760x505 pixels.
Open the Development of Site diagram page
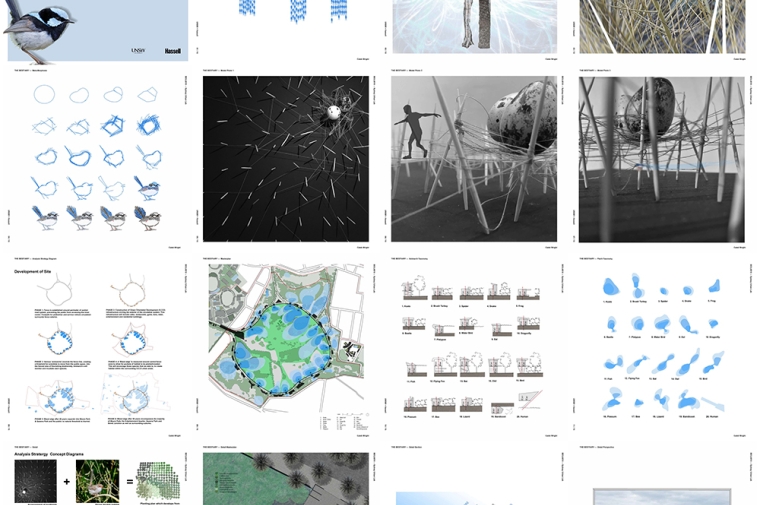(x=97, y=347)
